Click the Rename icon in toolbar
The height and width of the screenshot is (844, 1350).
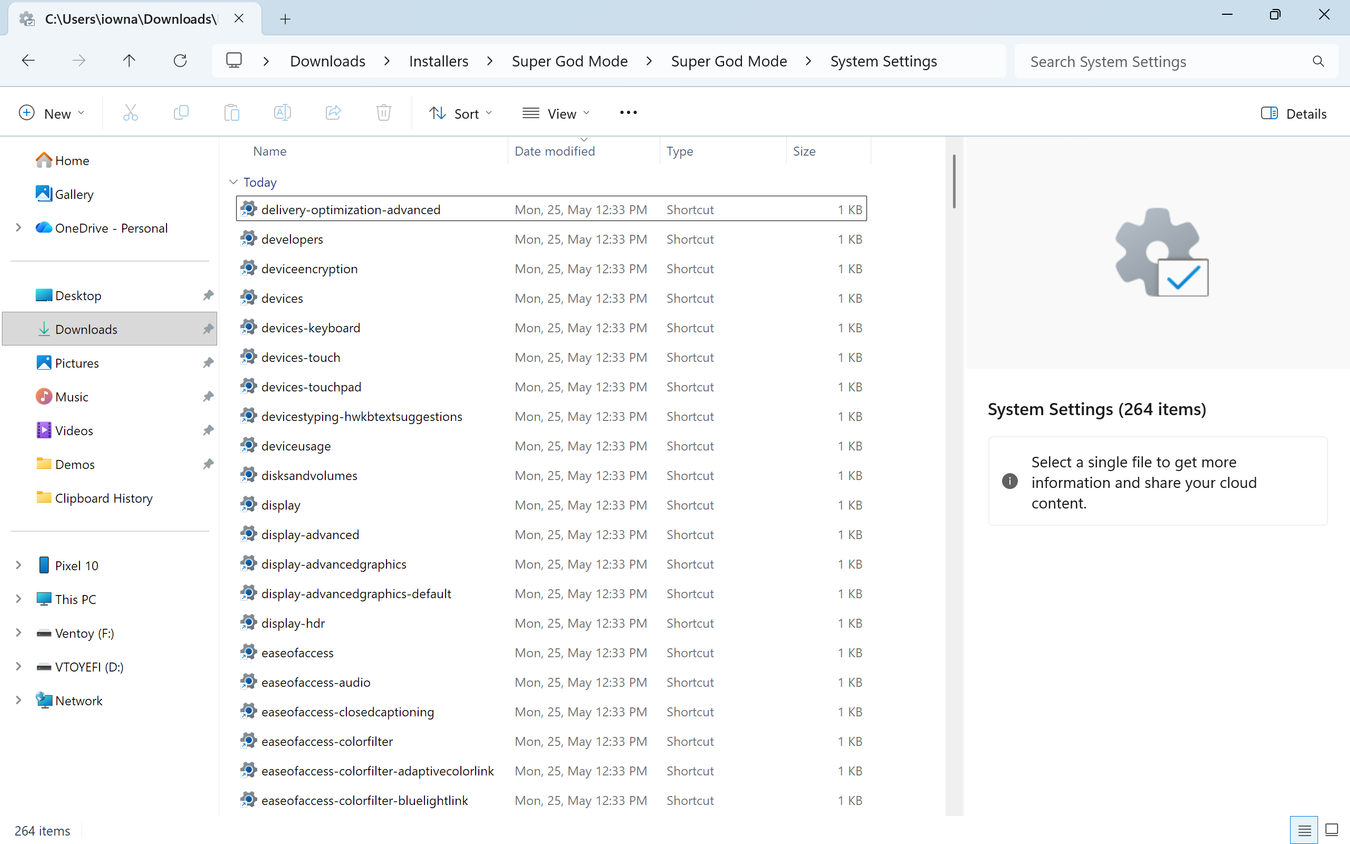(283, 113)
